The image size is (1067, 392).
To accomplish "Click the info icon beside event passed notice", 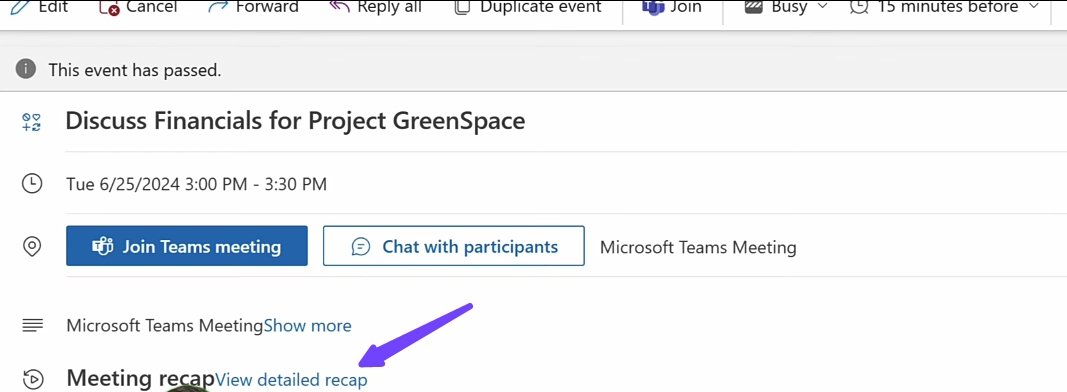I will pos(26,69).
